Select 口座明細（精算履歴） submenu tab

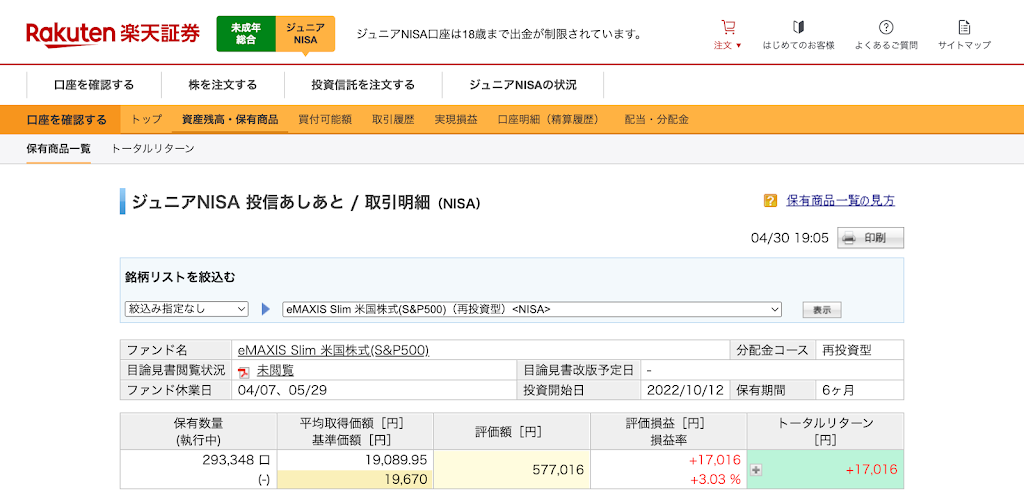click(551, 119)
